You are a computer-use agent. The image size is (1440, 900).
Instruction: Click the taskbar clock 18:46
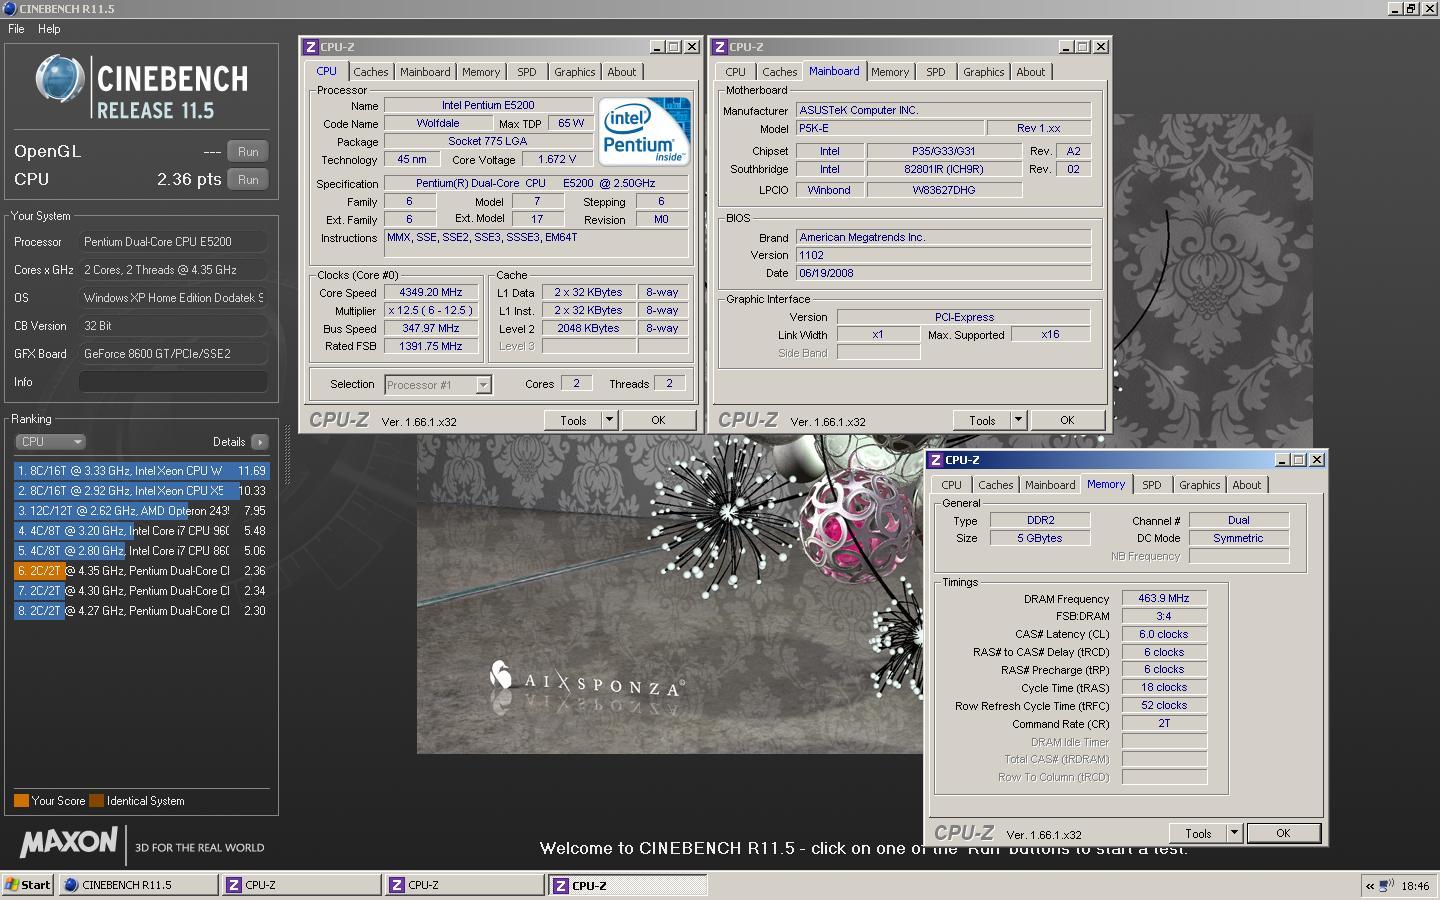point(1415,886)
